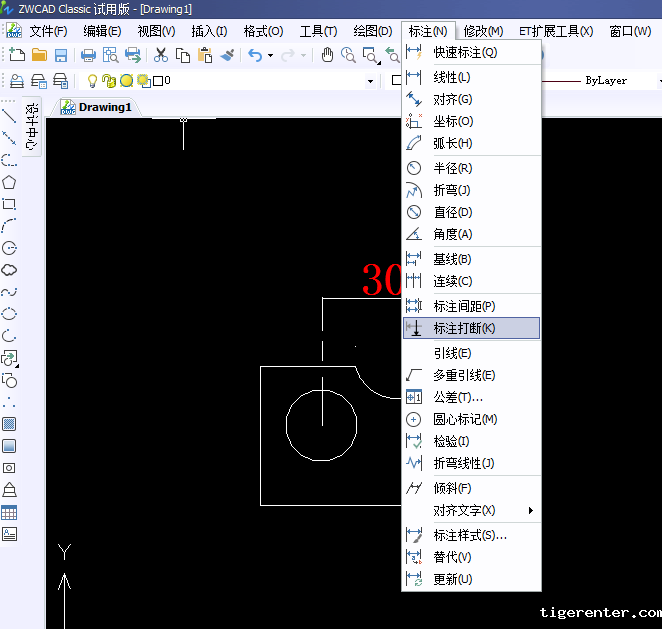Expand the 对齐文字(X) submenu
This screenshot has height=629, width=662.
472,510
